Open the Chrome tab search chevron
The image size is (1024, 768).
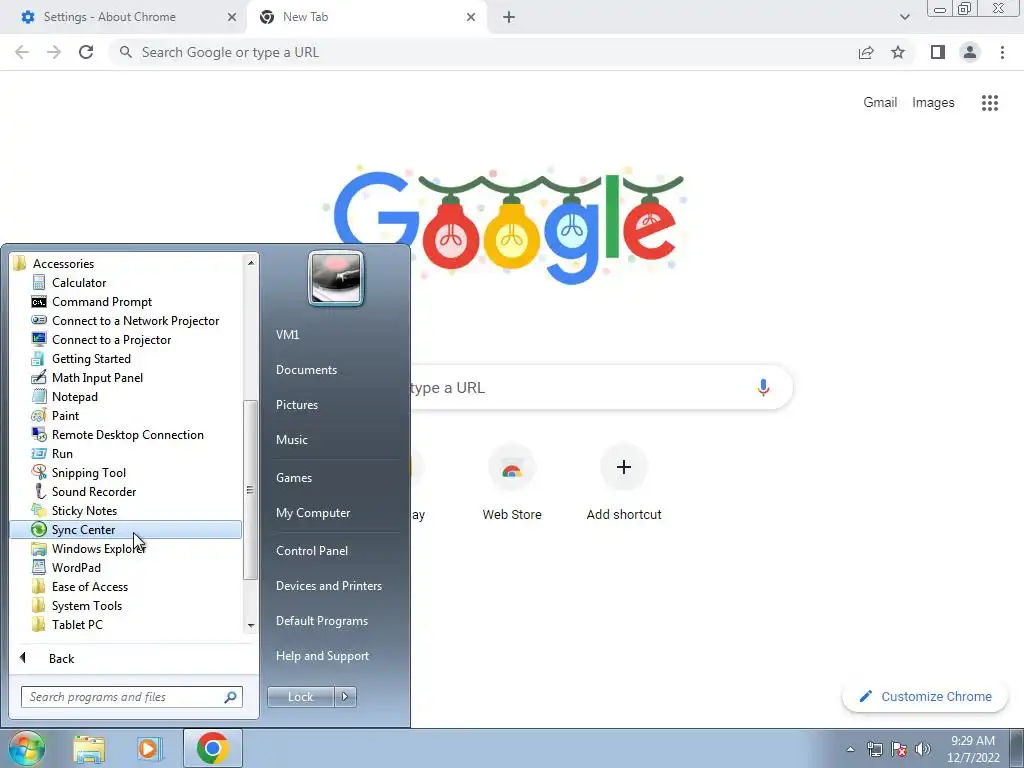[x=904, y=17]
